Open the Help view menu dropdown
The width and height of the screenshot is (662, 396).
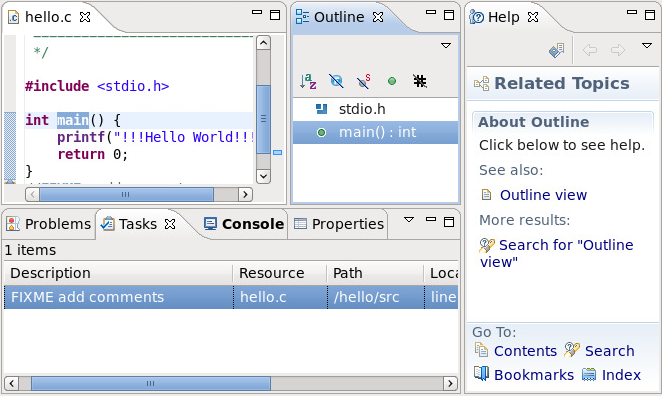pos(647,45)
